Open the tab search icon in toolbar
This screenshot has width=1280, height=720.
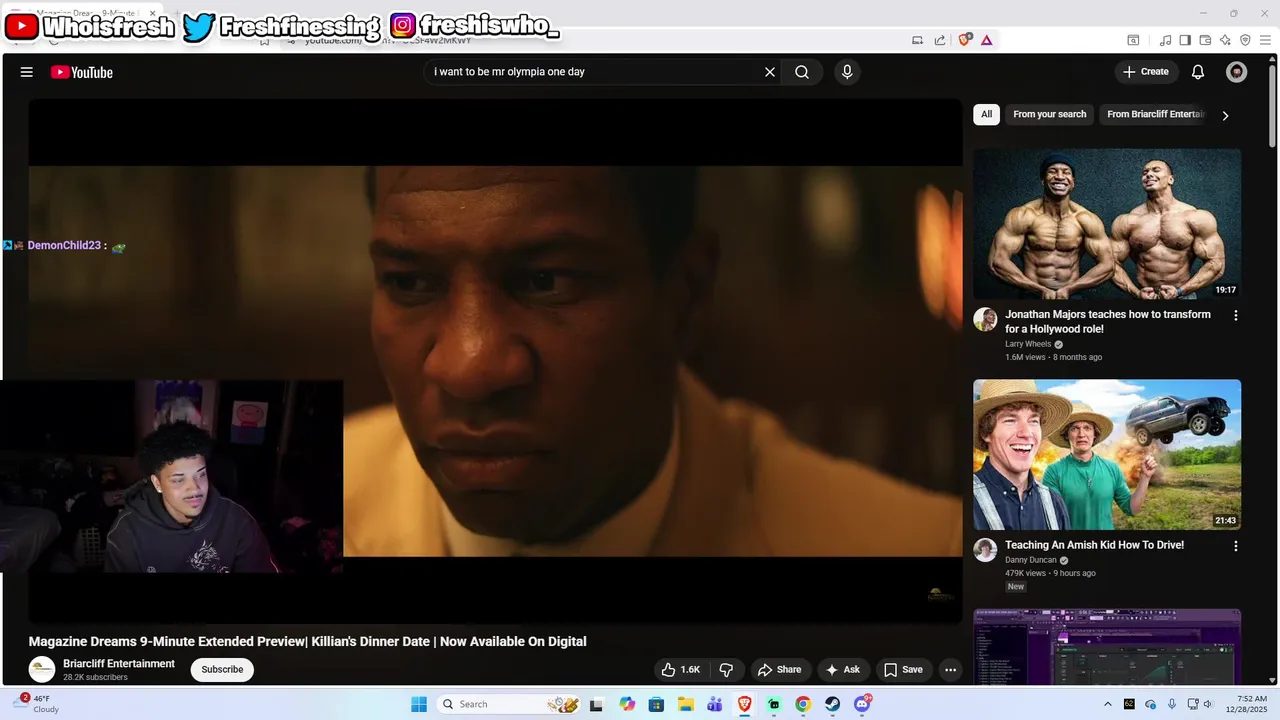(1133, 40)
